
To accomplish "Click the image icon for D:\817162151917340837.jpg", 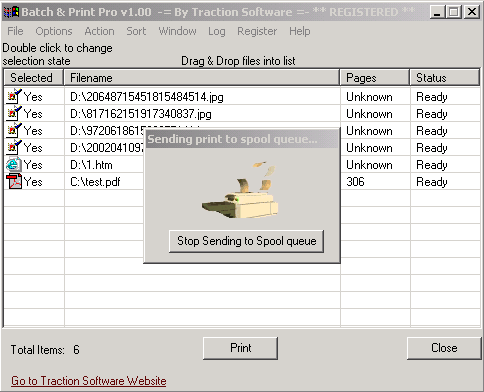I will (x=14, y=113).
